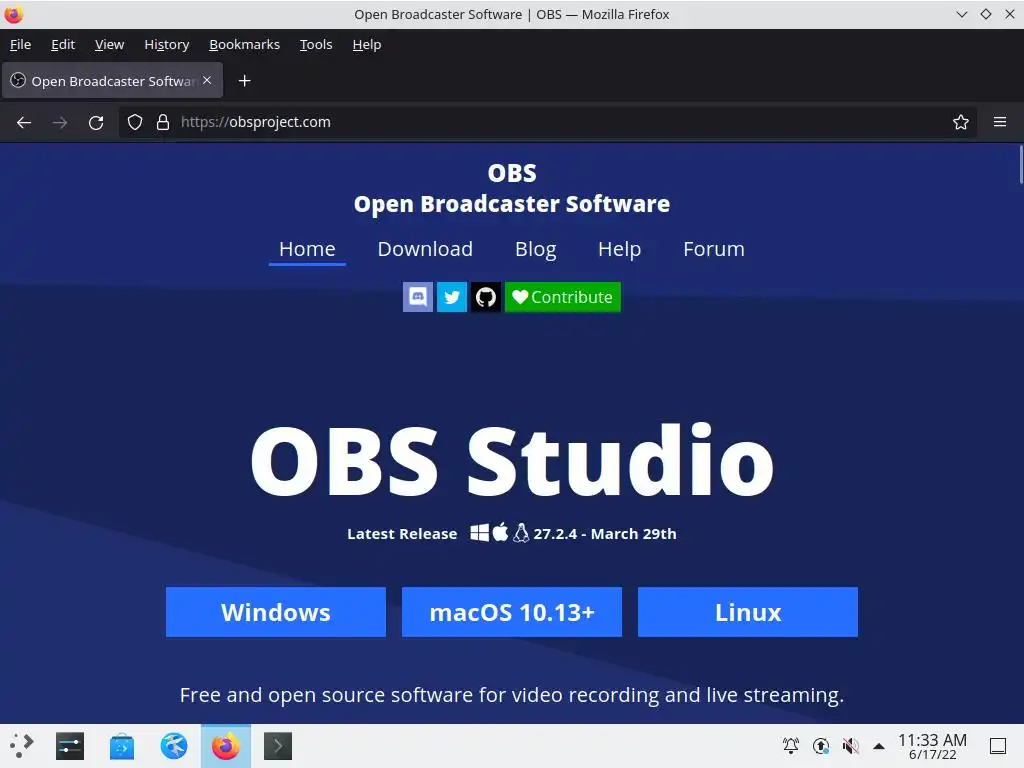Image resolution: width=1024 pixels, height=768 pixels.
Task: Visit the Forum page link
Action: pyautogui.click(x=714, y=249)
